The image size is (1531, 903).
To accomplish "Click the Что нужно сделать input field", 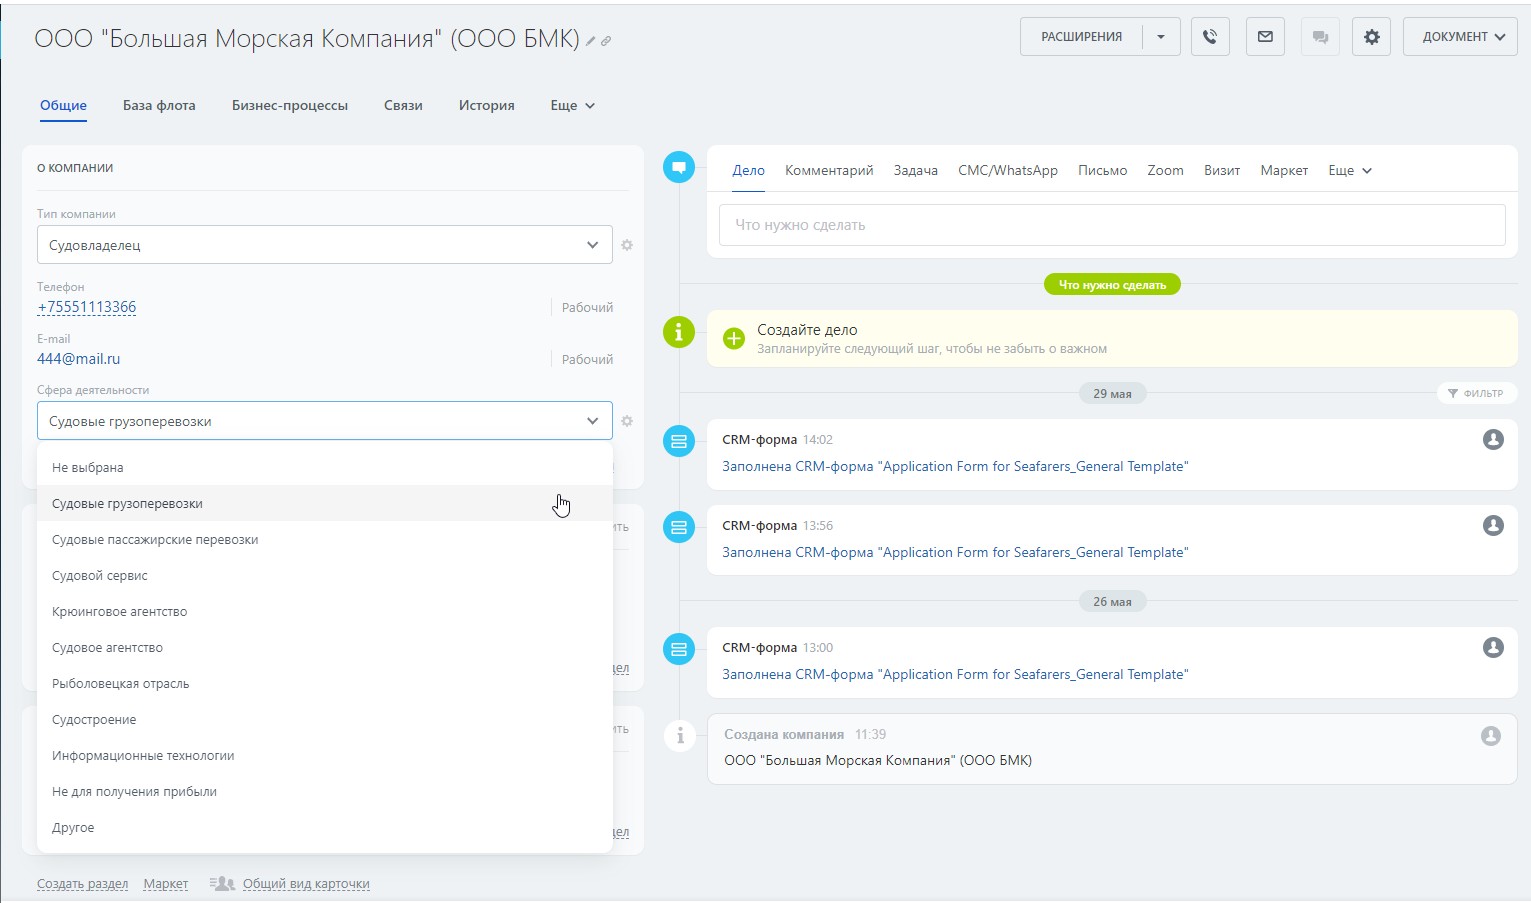I will (1111, 225).
